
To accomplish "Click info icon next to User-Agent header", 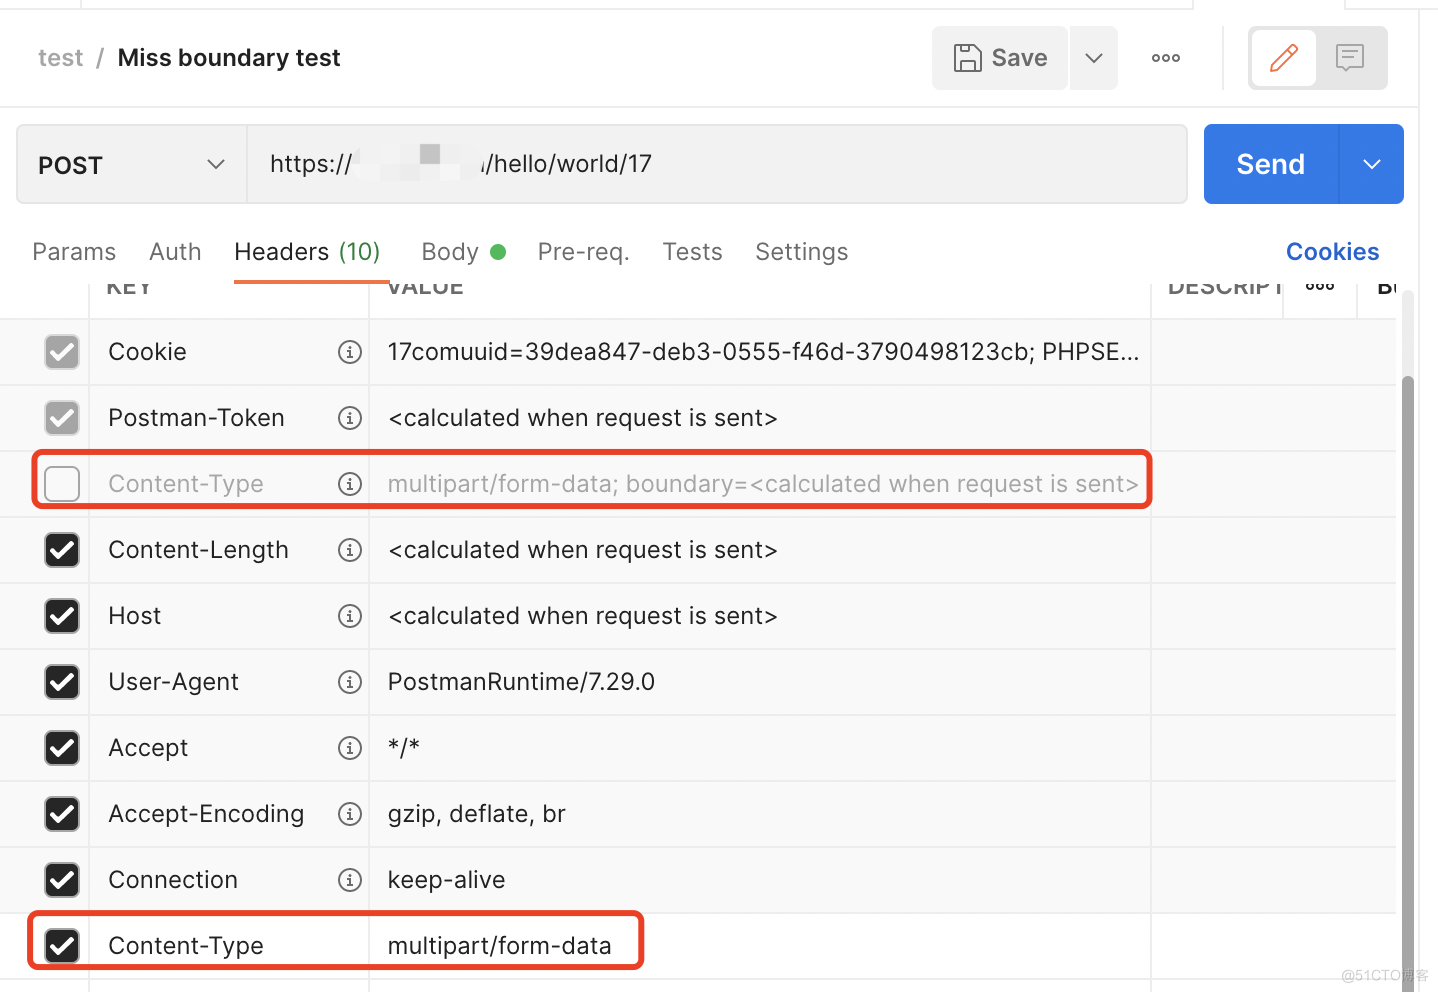I will [350, 682].
